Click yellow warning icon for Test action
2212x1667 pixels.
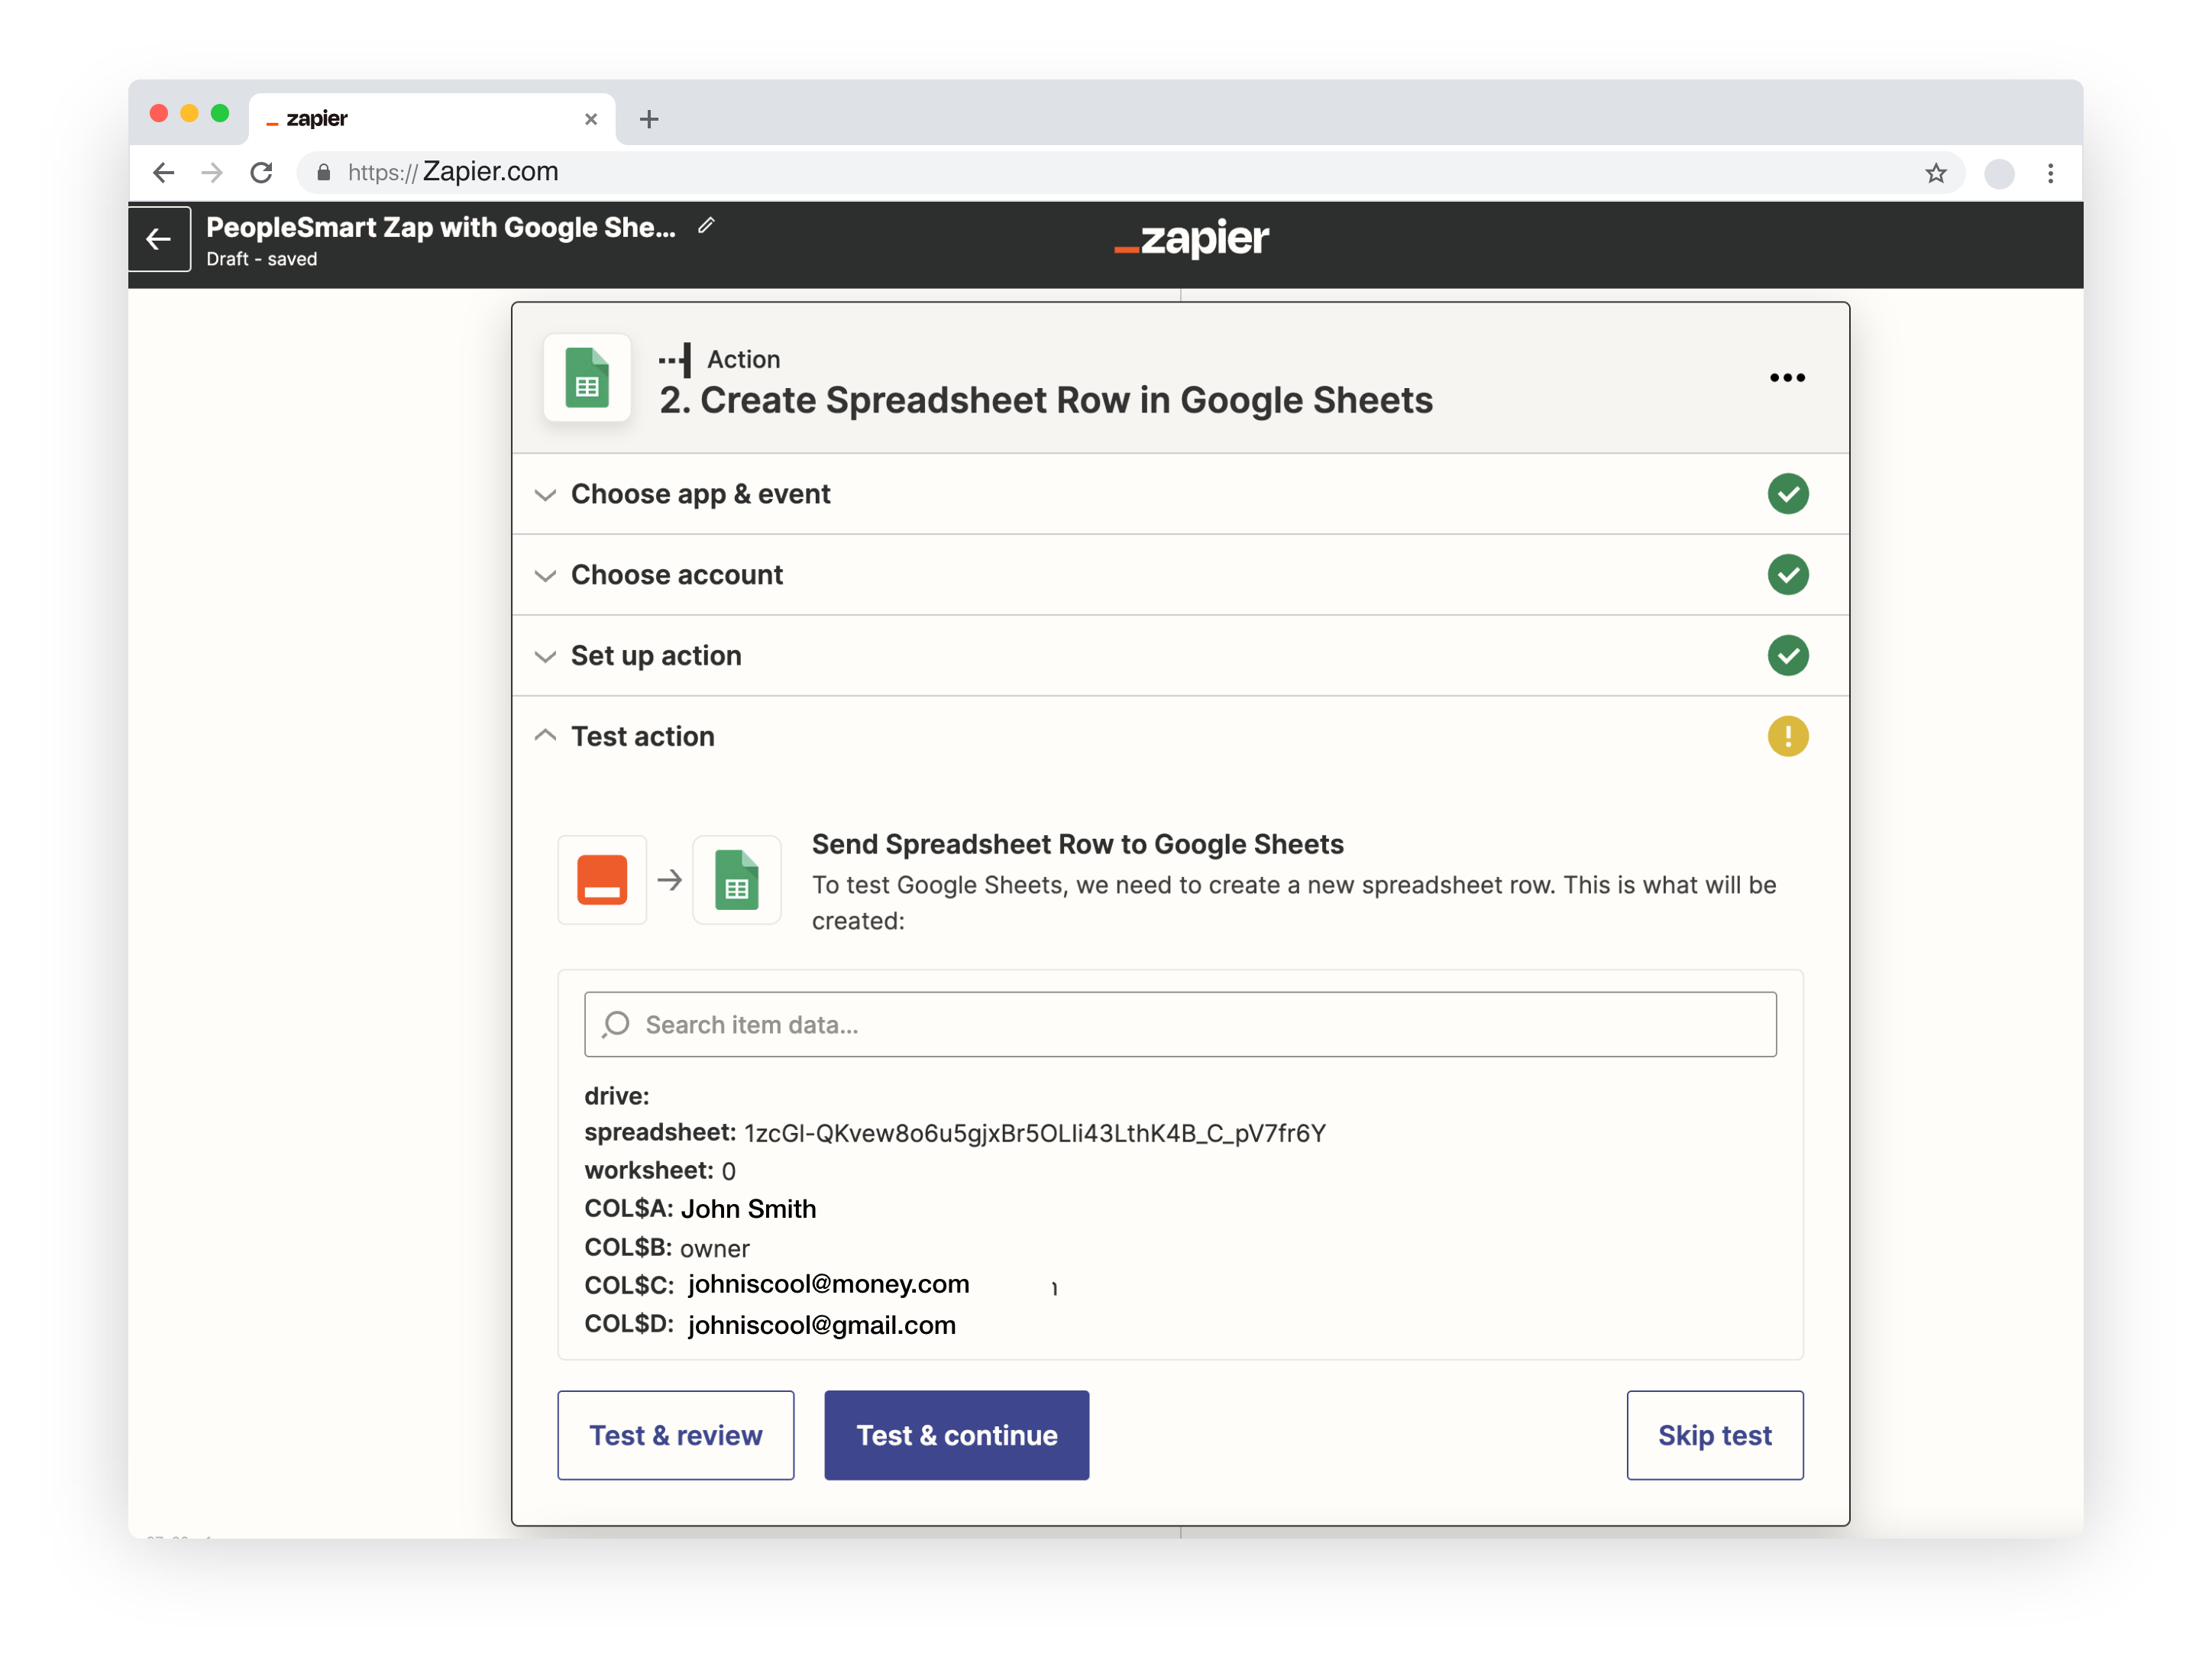(1787, 737)
